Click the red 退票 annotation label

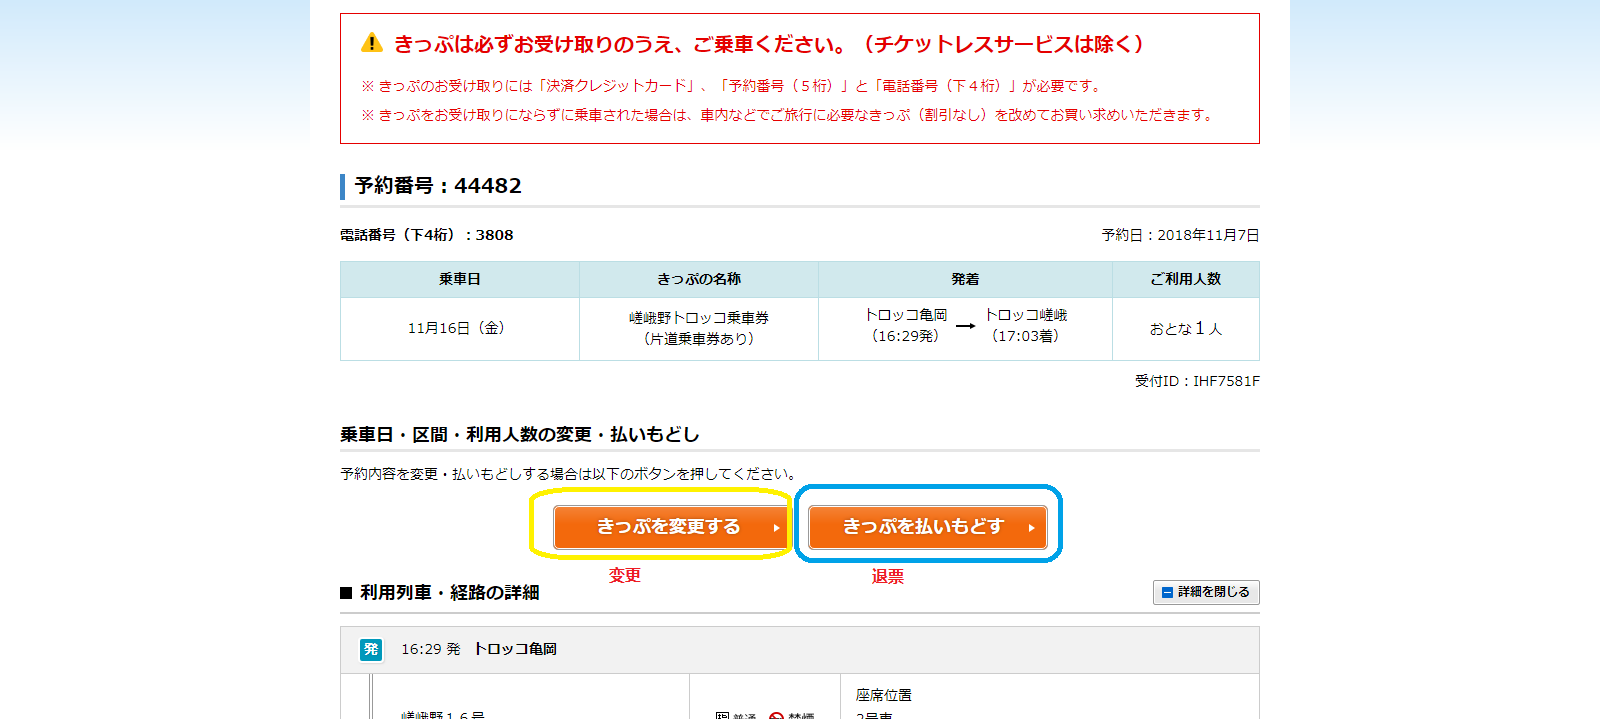[x=887, y=576]
